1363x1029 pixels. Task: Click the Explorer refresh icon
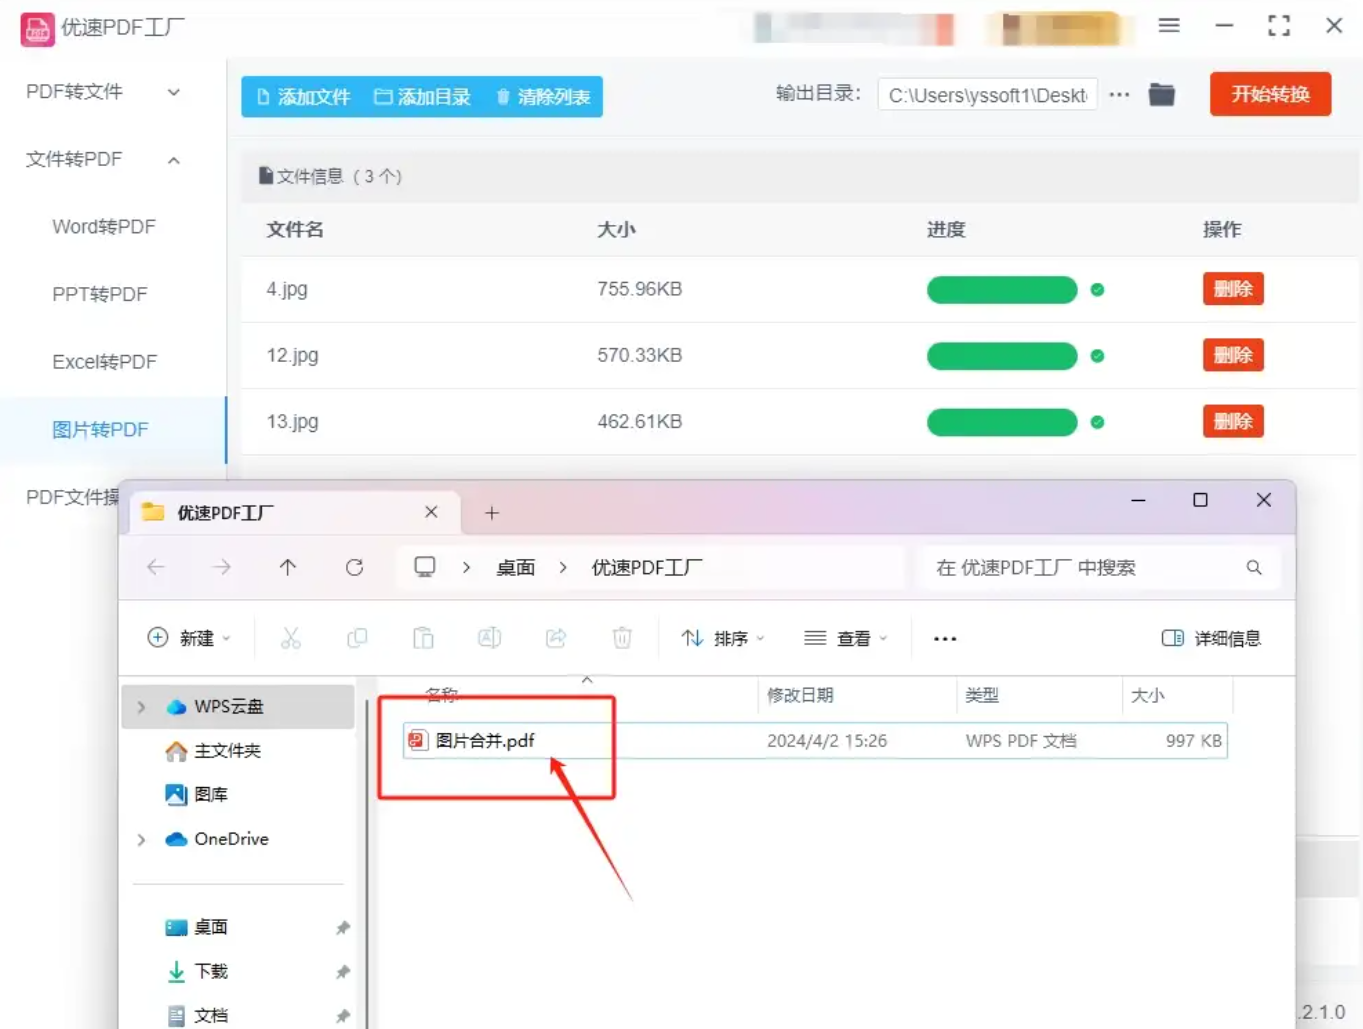click(x=354, y=567)
